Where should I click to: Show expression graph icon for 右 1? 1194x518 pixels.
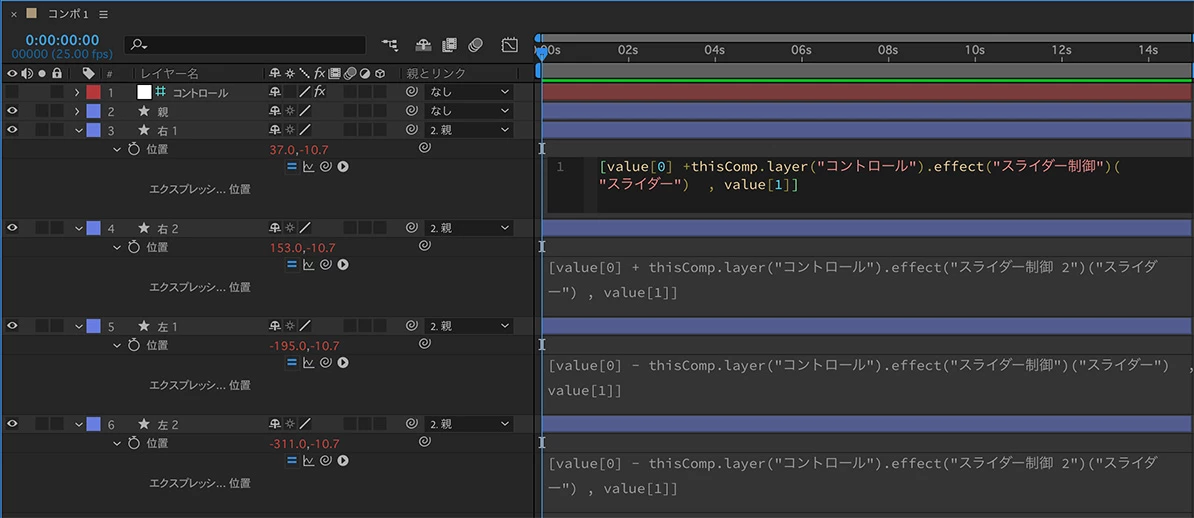(x=308, y=166)
